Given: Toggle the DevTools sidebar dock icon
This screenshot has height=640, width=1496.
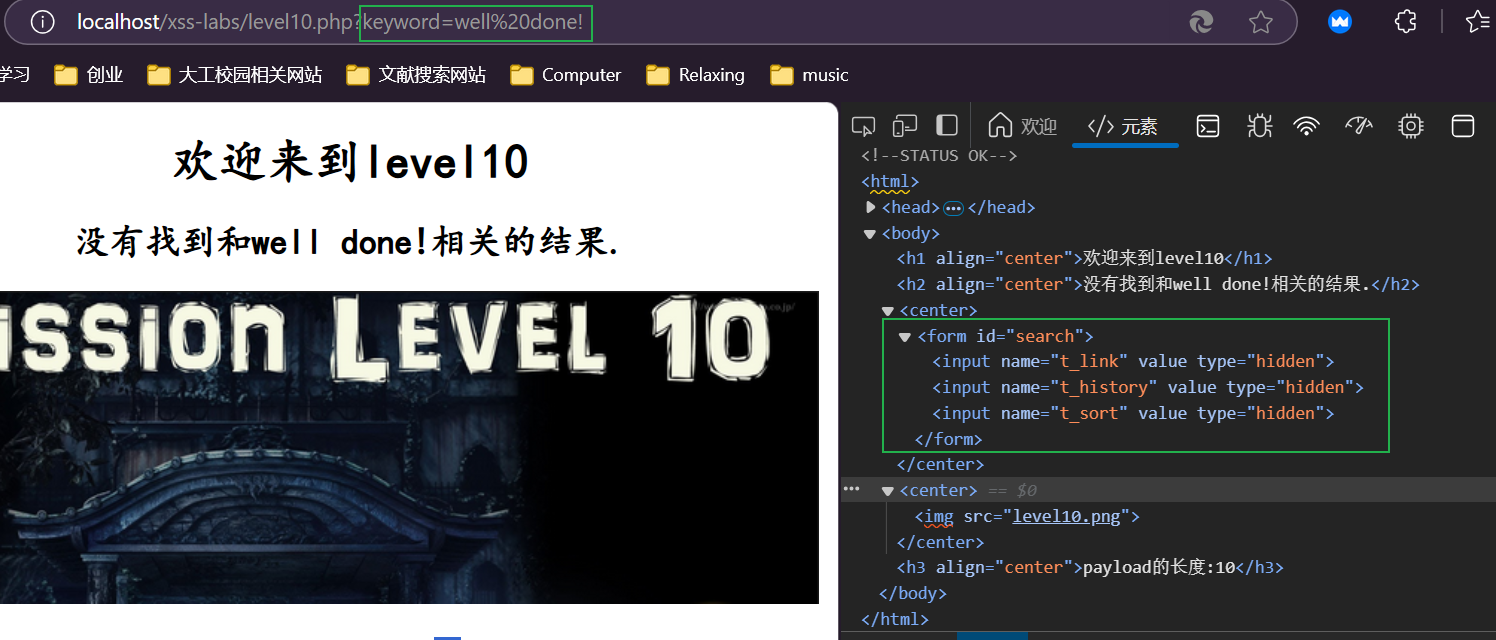Looking at the screenshot, I should [x=946, y=125].
